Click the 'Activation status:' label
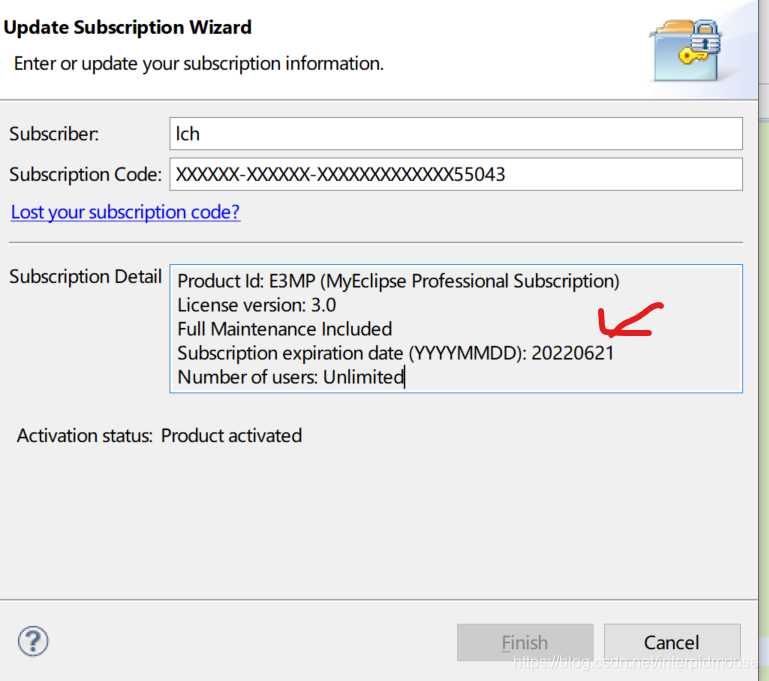 [85, 435]
